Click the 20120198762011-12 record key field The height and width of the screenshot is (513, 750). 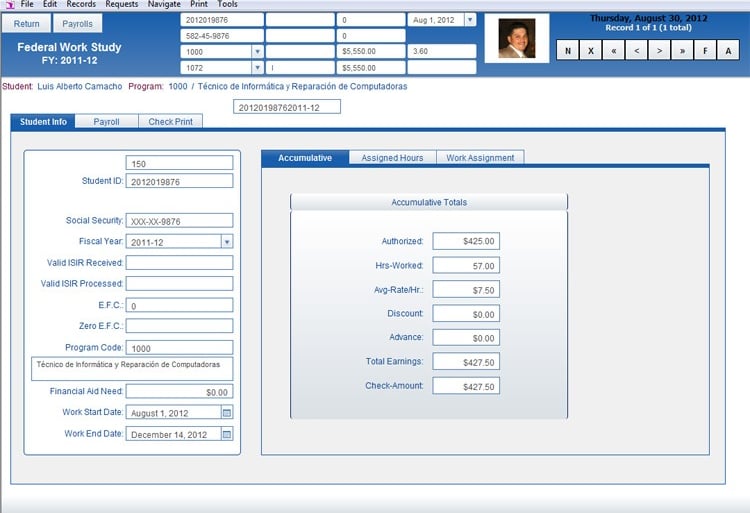point(287,107)
